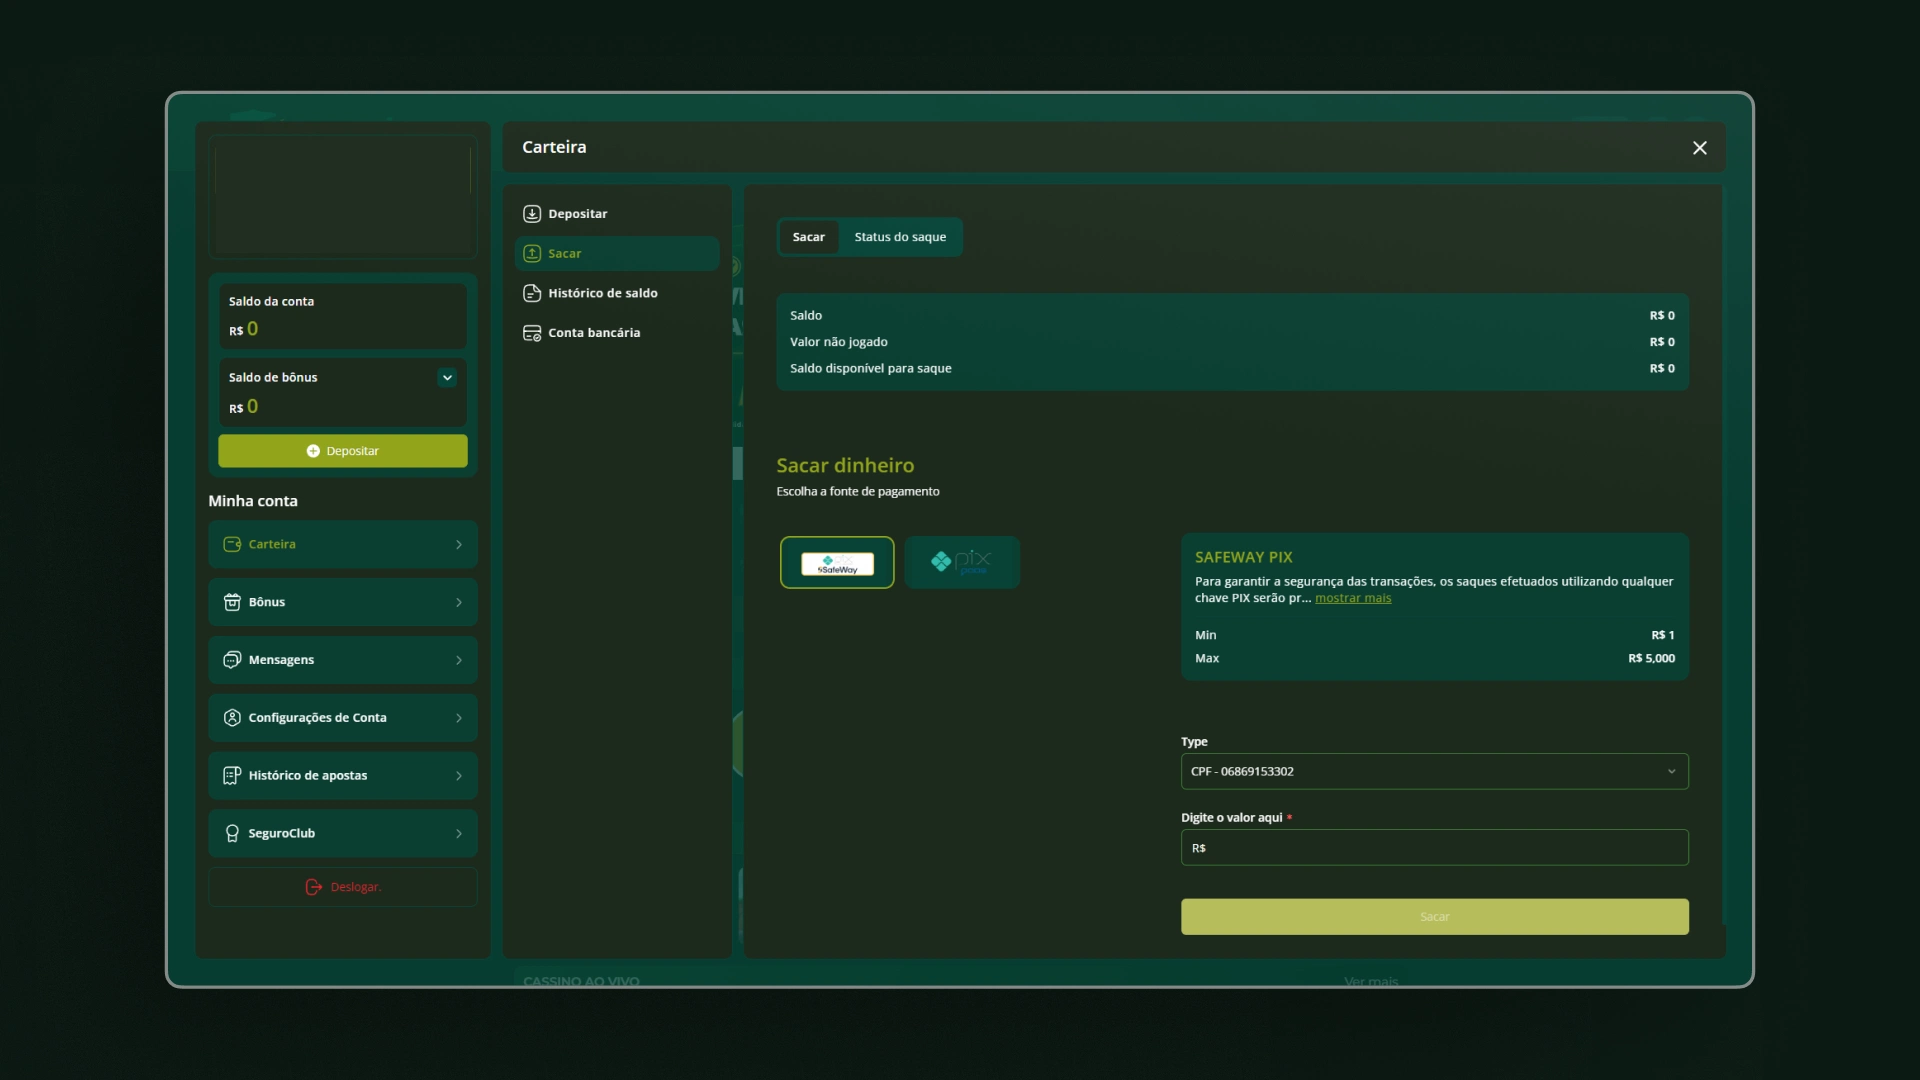Select the Pix payment source

tap(962, 563)
